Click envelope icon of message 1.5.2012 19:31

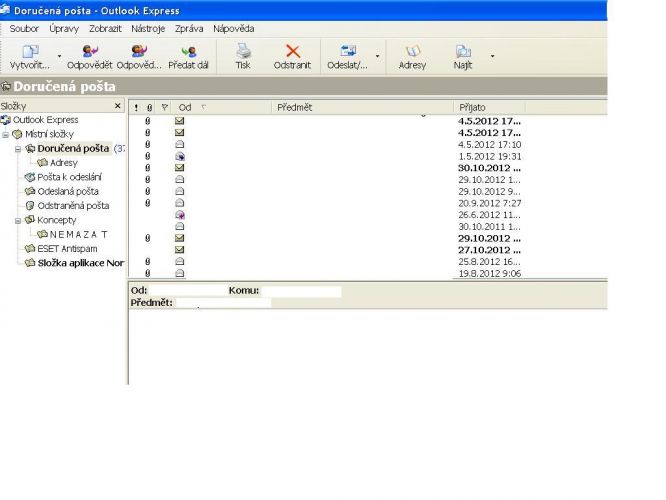(x=180, y=156)
